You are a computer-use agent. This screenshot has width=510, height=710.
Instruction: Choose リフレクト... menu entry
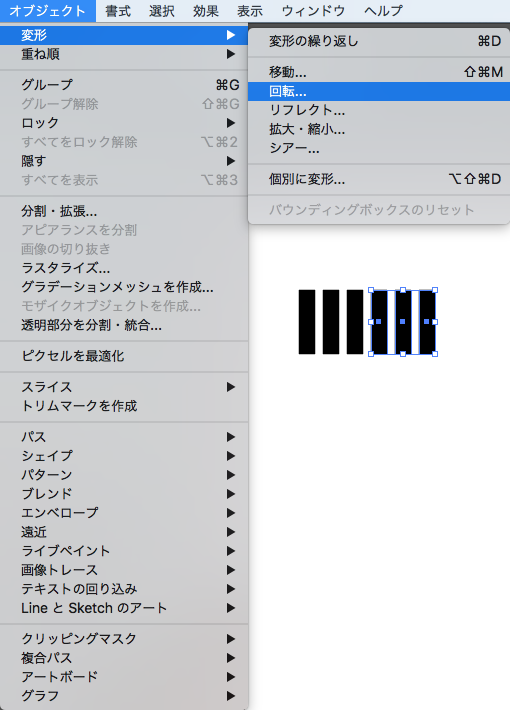[x=379, y=110]
